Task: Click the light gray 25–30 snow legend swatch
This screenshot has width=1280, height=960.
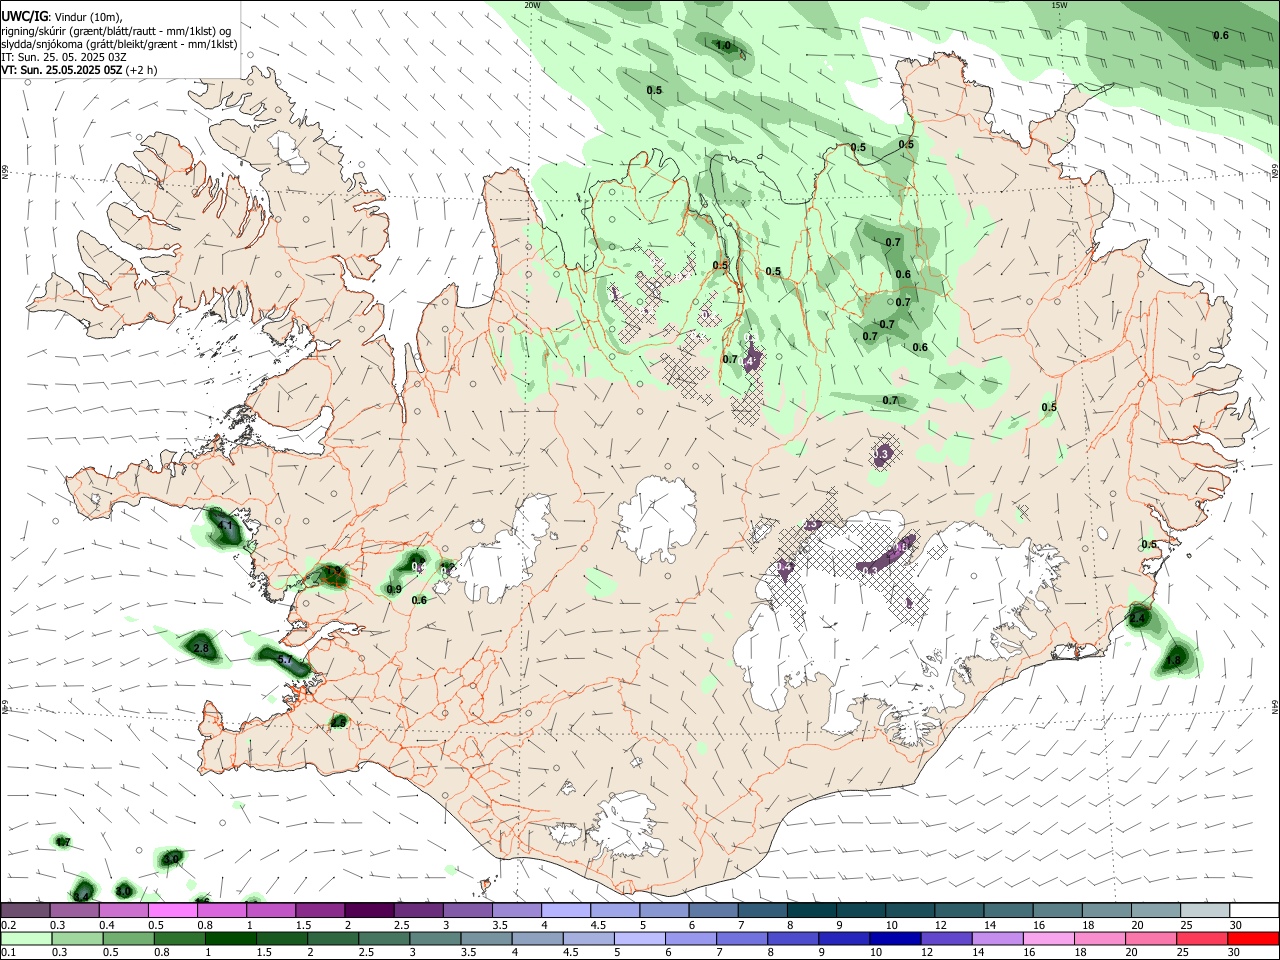Action: point(1204,910)
